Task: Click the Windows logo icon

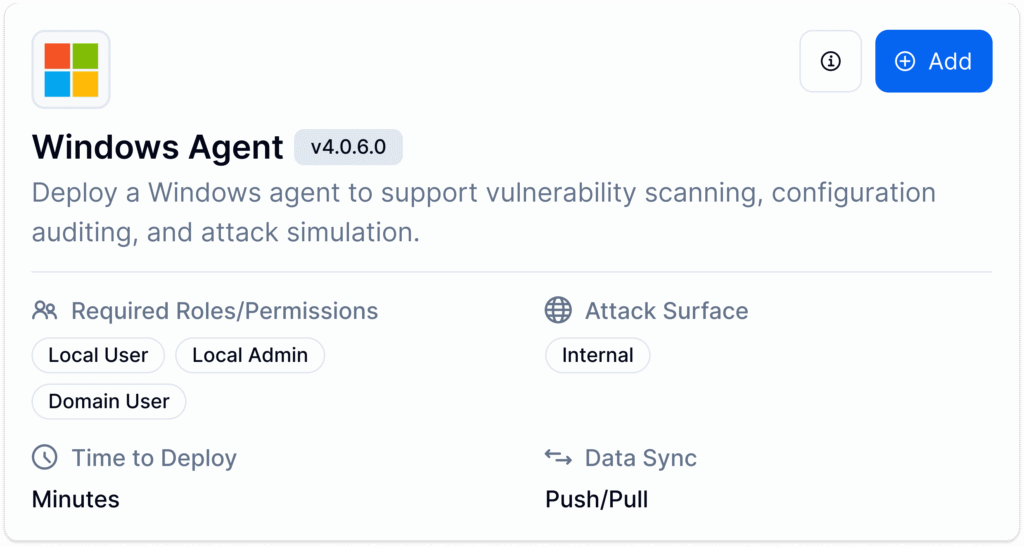Action: tap(71, 69)
